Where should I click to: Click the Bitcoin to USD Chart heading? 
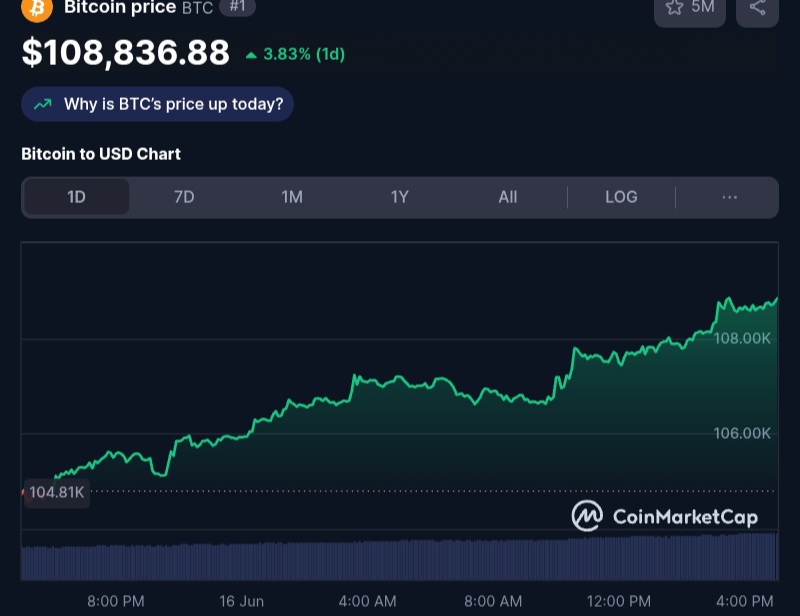pos(101,154)
